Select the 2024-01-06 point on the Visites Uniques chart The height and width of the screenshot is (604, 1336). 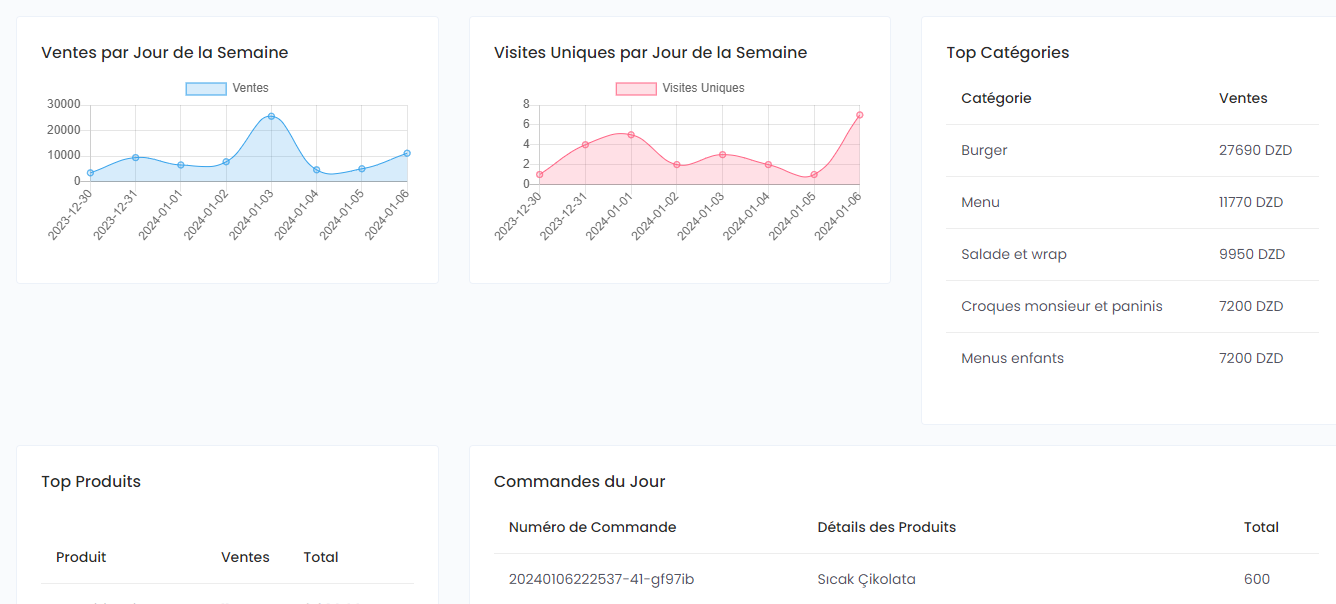click(859, 115)
